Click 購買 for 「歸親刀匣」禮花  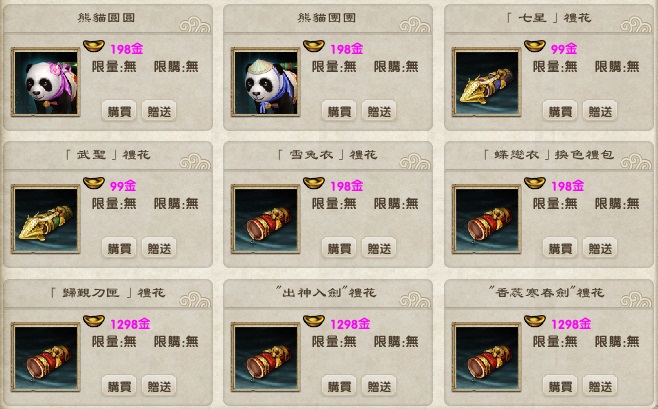(119, 386)
